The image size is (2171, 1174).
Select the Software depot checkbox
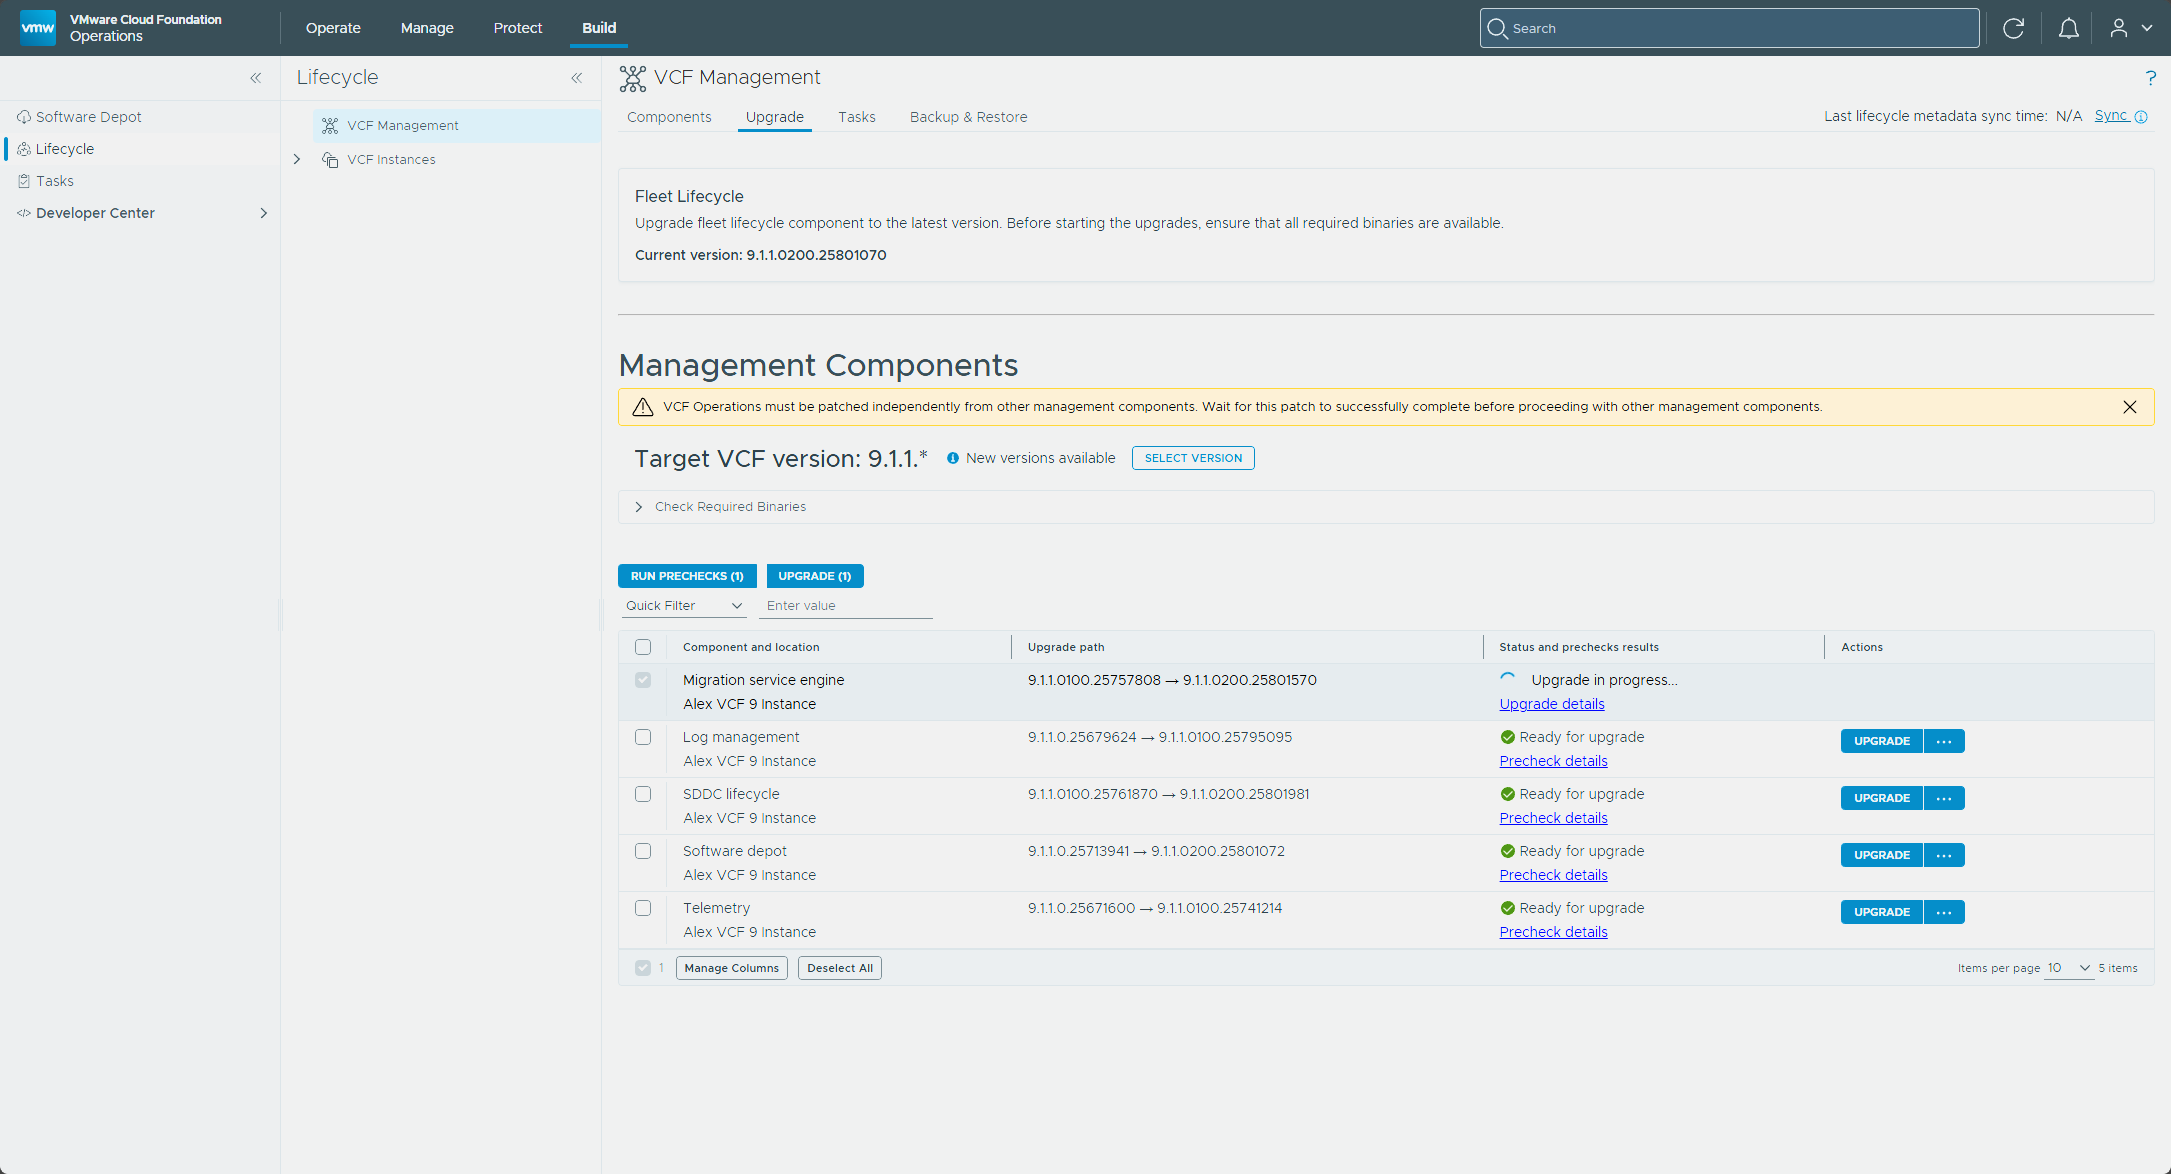[643, 851]
